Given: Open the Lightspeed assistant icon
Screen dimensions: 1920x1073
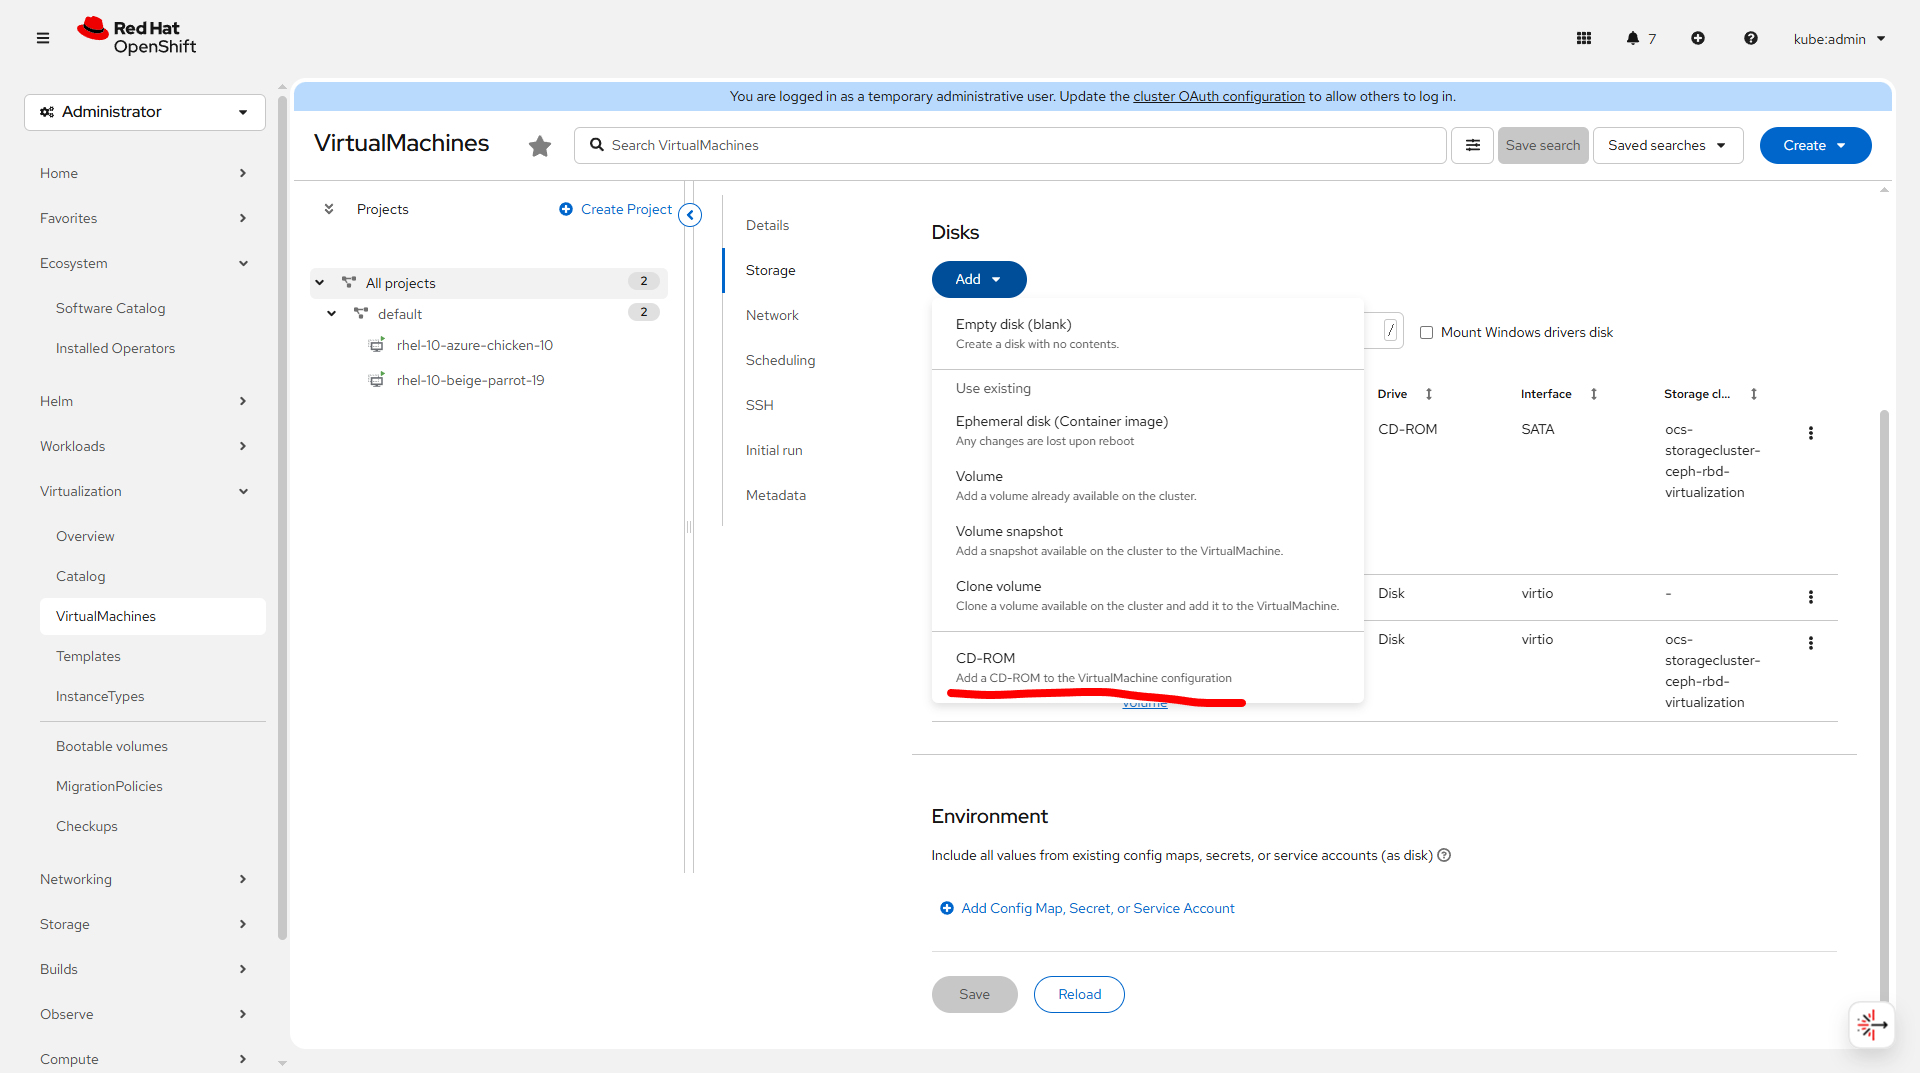Looking at the screenshot, I should 1871,1025.
